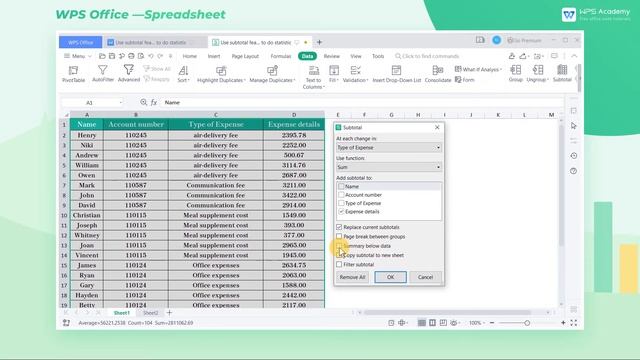Open the Fill dropdown
The height and width of the screenshot is (360, 640).
pyautogui.click(x=333, y=74)
